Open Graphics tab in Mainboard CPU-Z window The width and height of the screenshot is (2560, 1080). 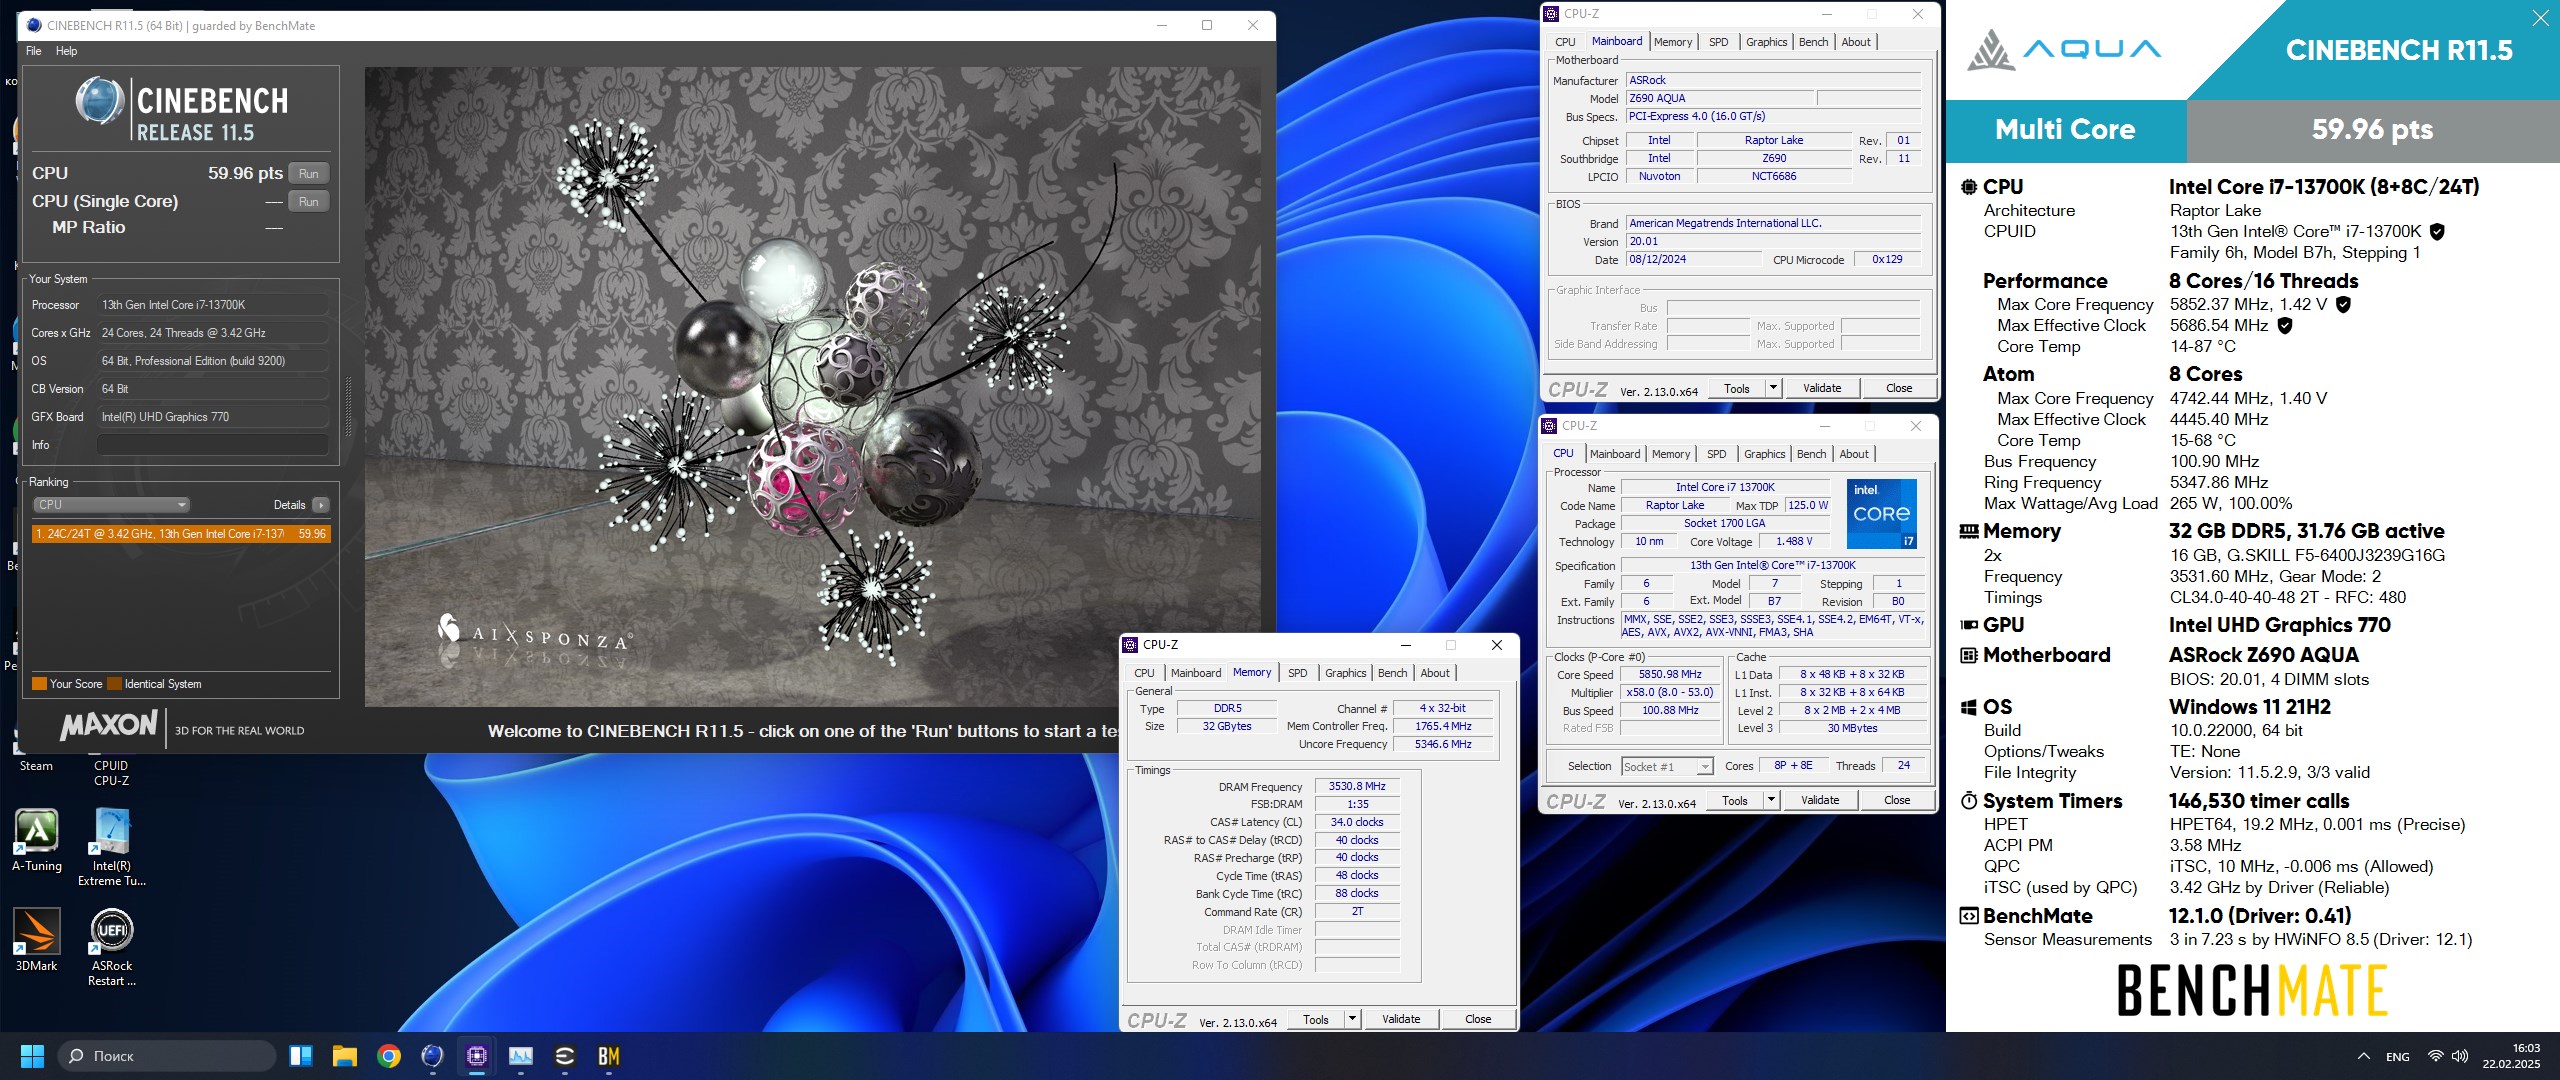1766,42
